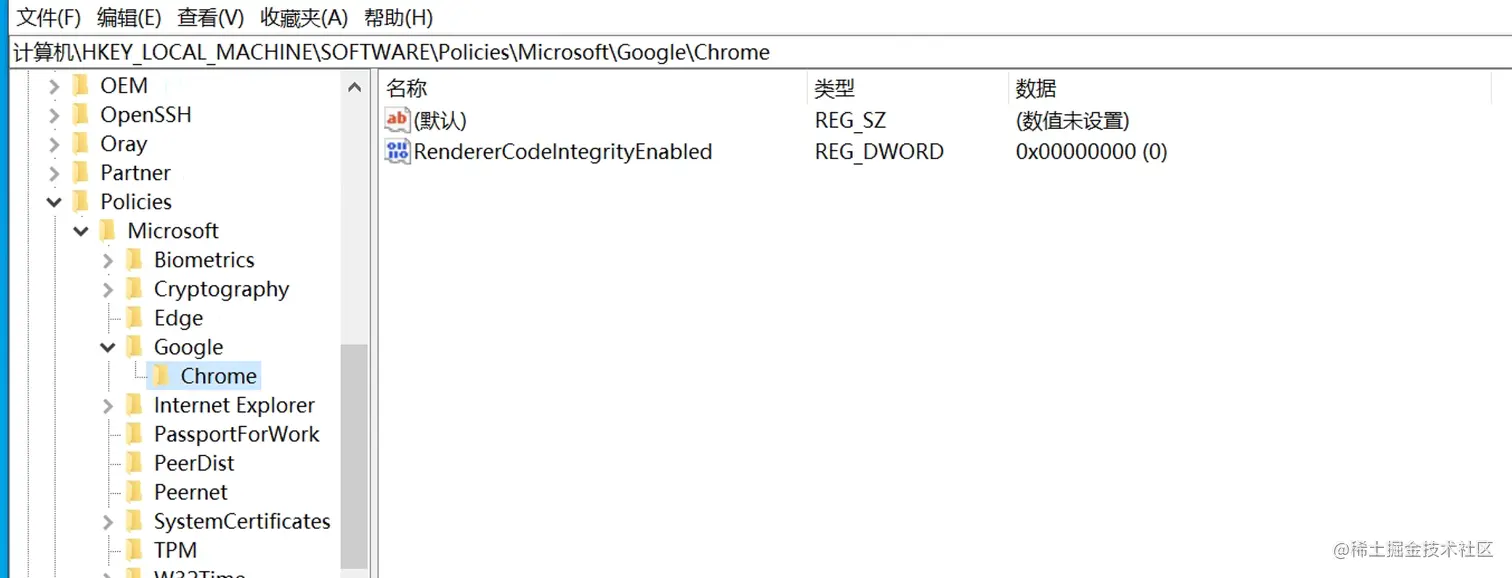This screenshot has height=578, width=1512.
Task: Click the 类型 column header
Action: click(834, 88)
